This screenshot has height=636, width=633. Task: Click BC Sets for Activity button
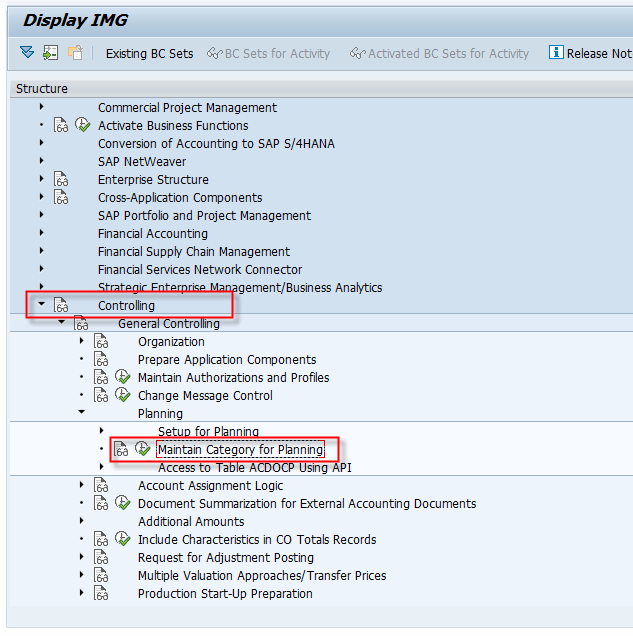[x=268, y=54]
